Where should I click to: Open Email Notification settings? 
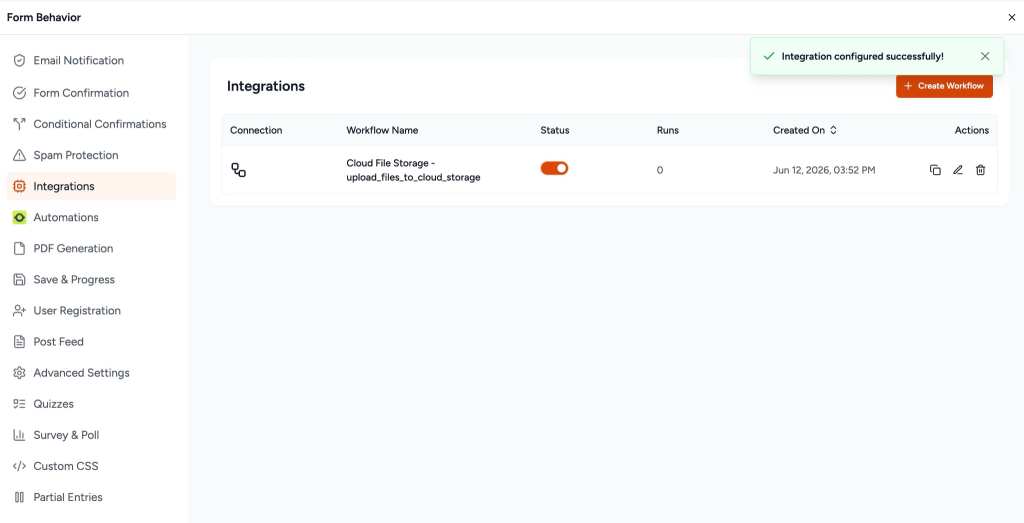click(91, 61)
